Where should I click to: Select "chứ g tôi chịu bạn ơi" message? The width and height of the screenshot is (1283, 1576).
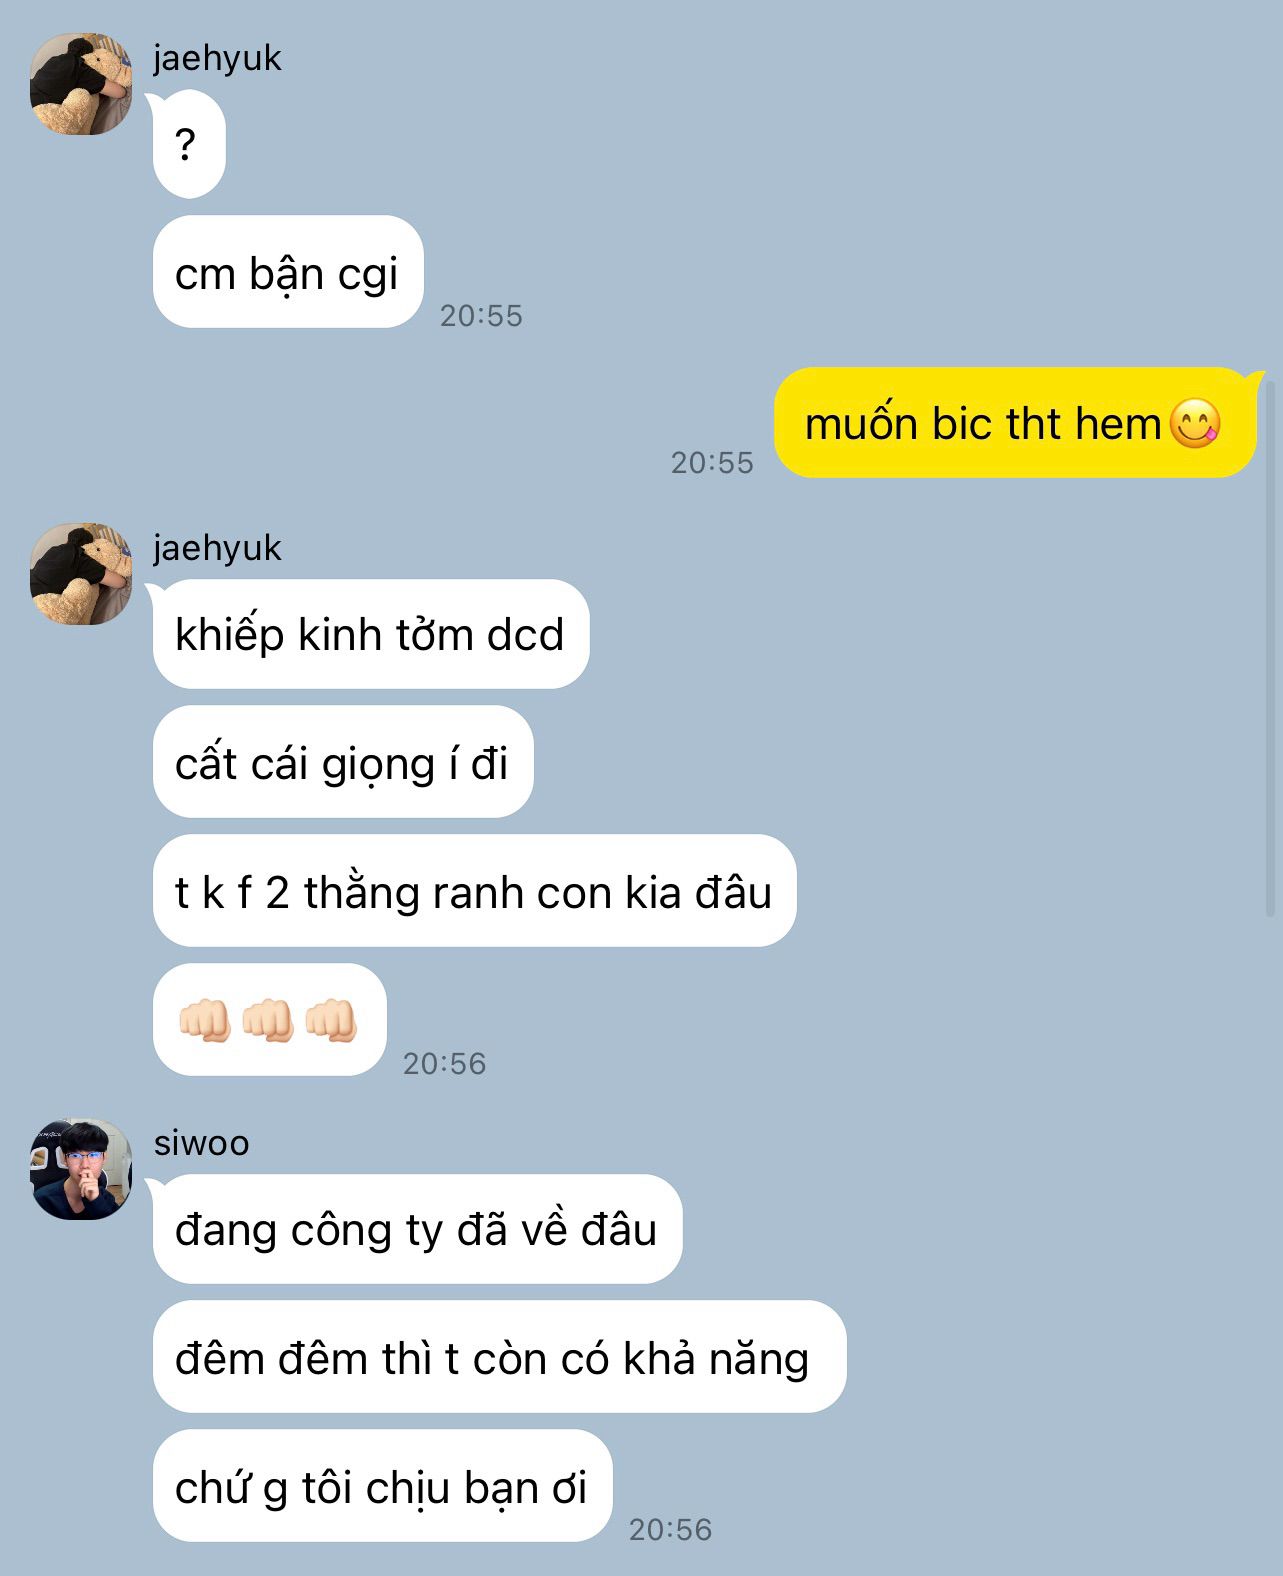pyautogui.click(x=382, y=1486)
